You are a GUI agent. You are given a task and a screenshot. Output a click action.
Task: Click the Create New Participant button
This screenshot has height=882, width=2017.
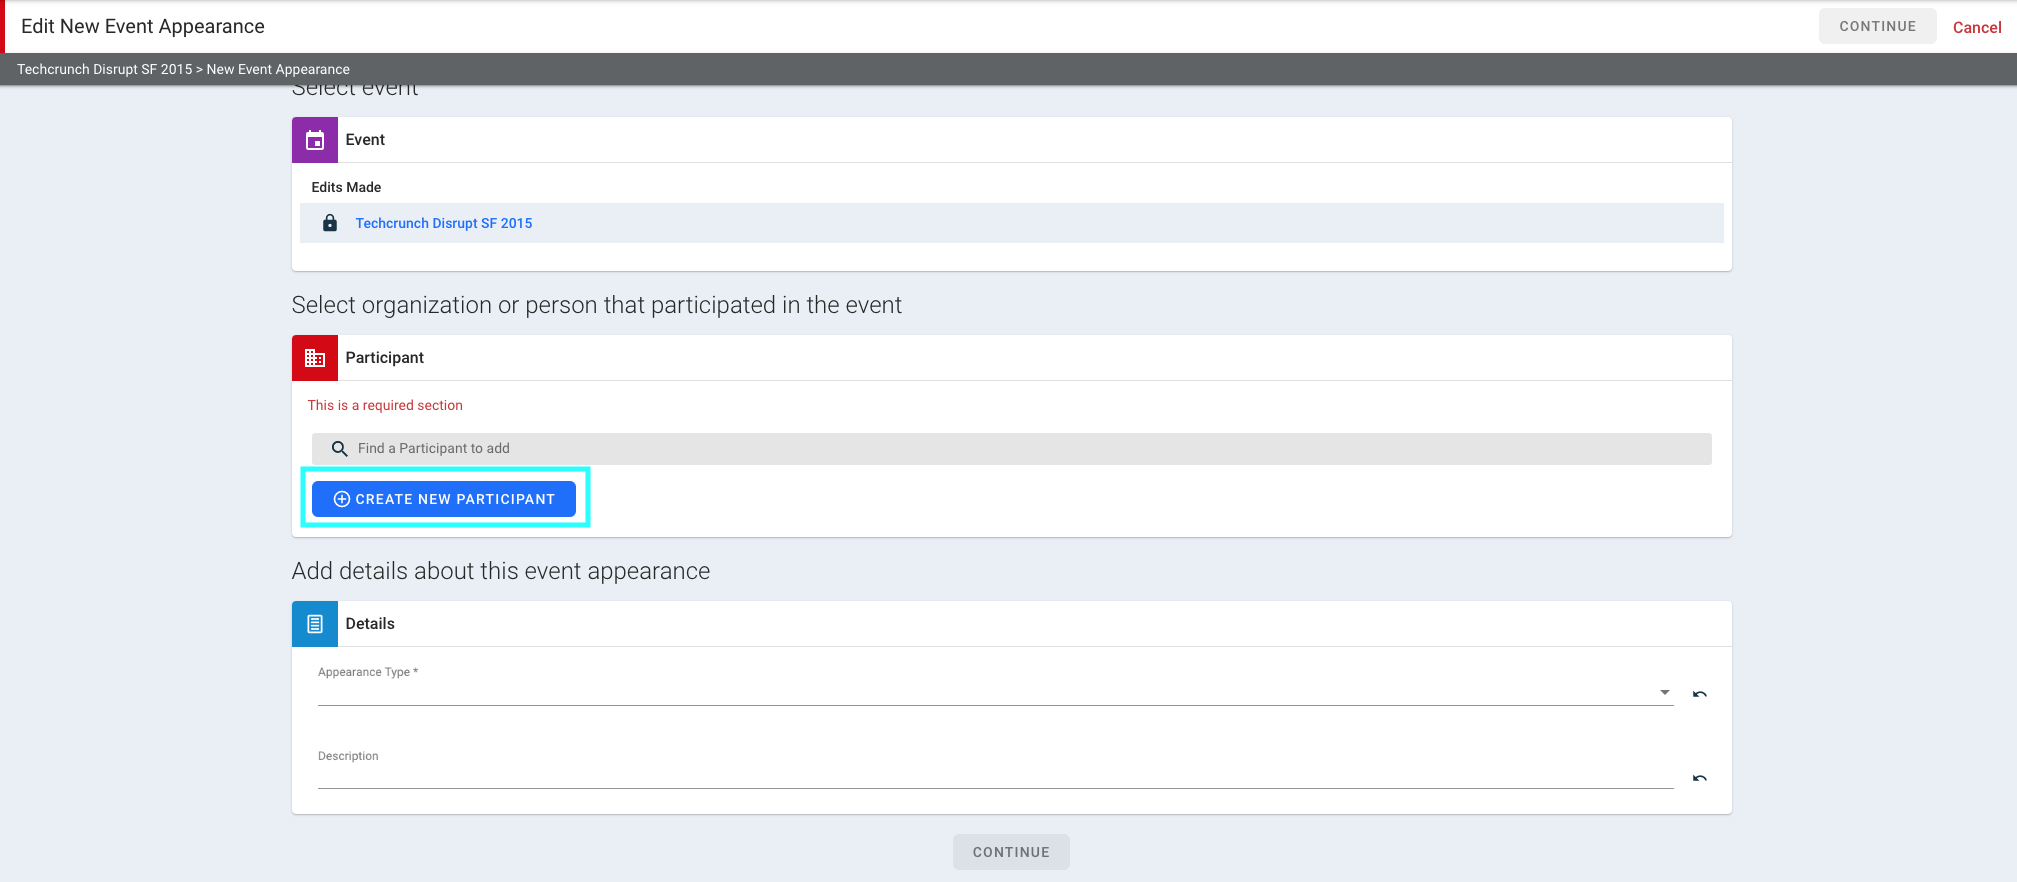[444, 499]
